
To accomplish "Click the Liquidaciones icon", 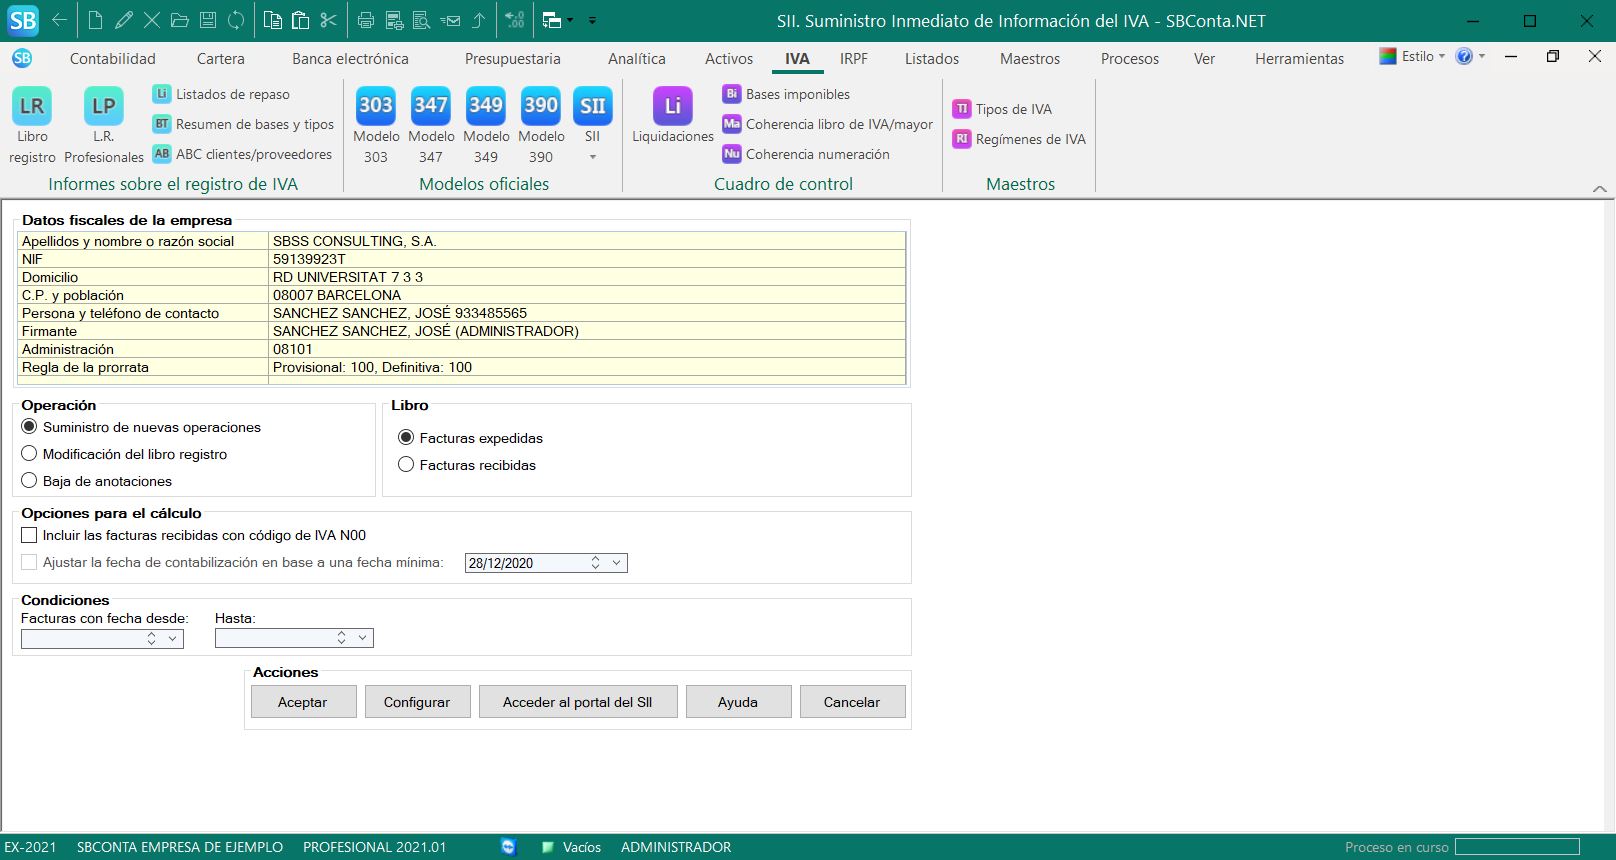I will [x=672, y=107].
